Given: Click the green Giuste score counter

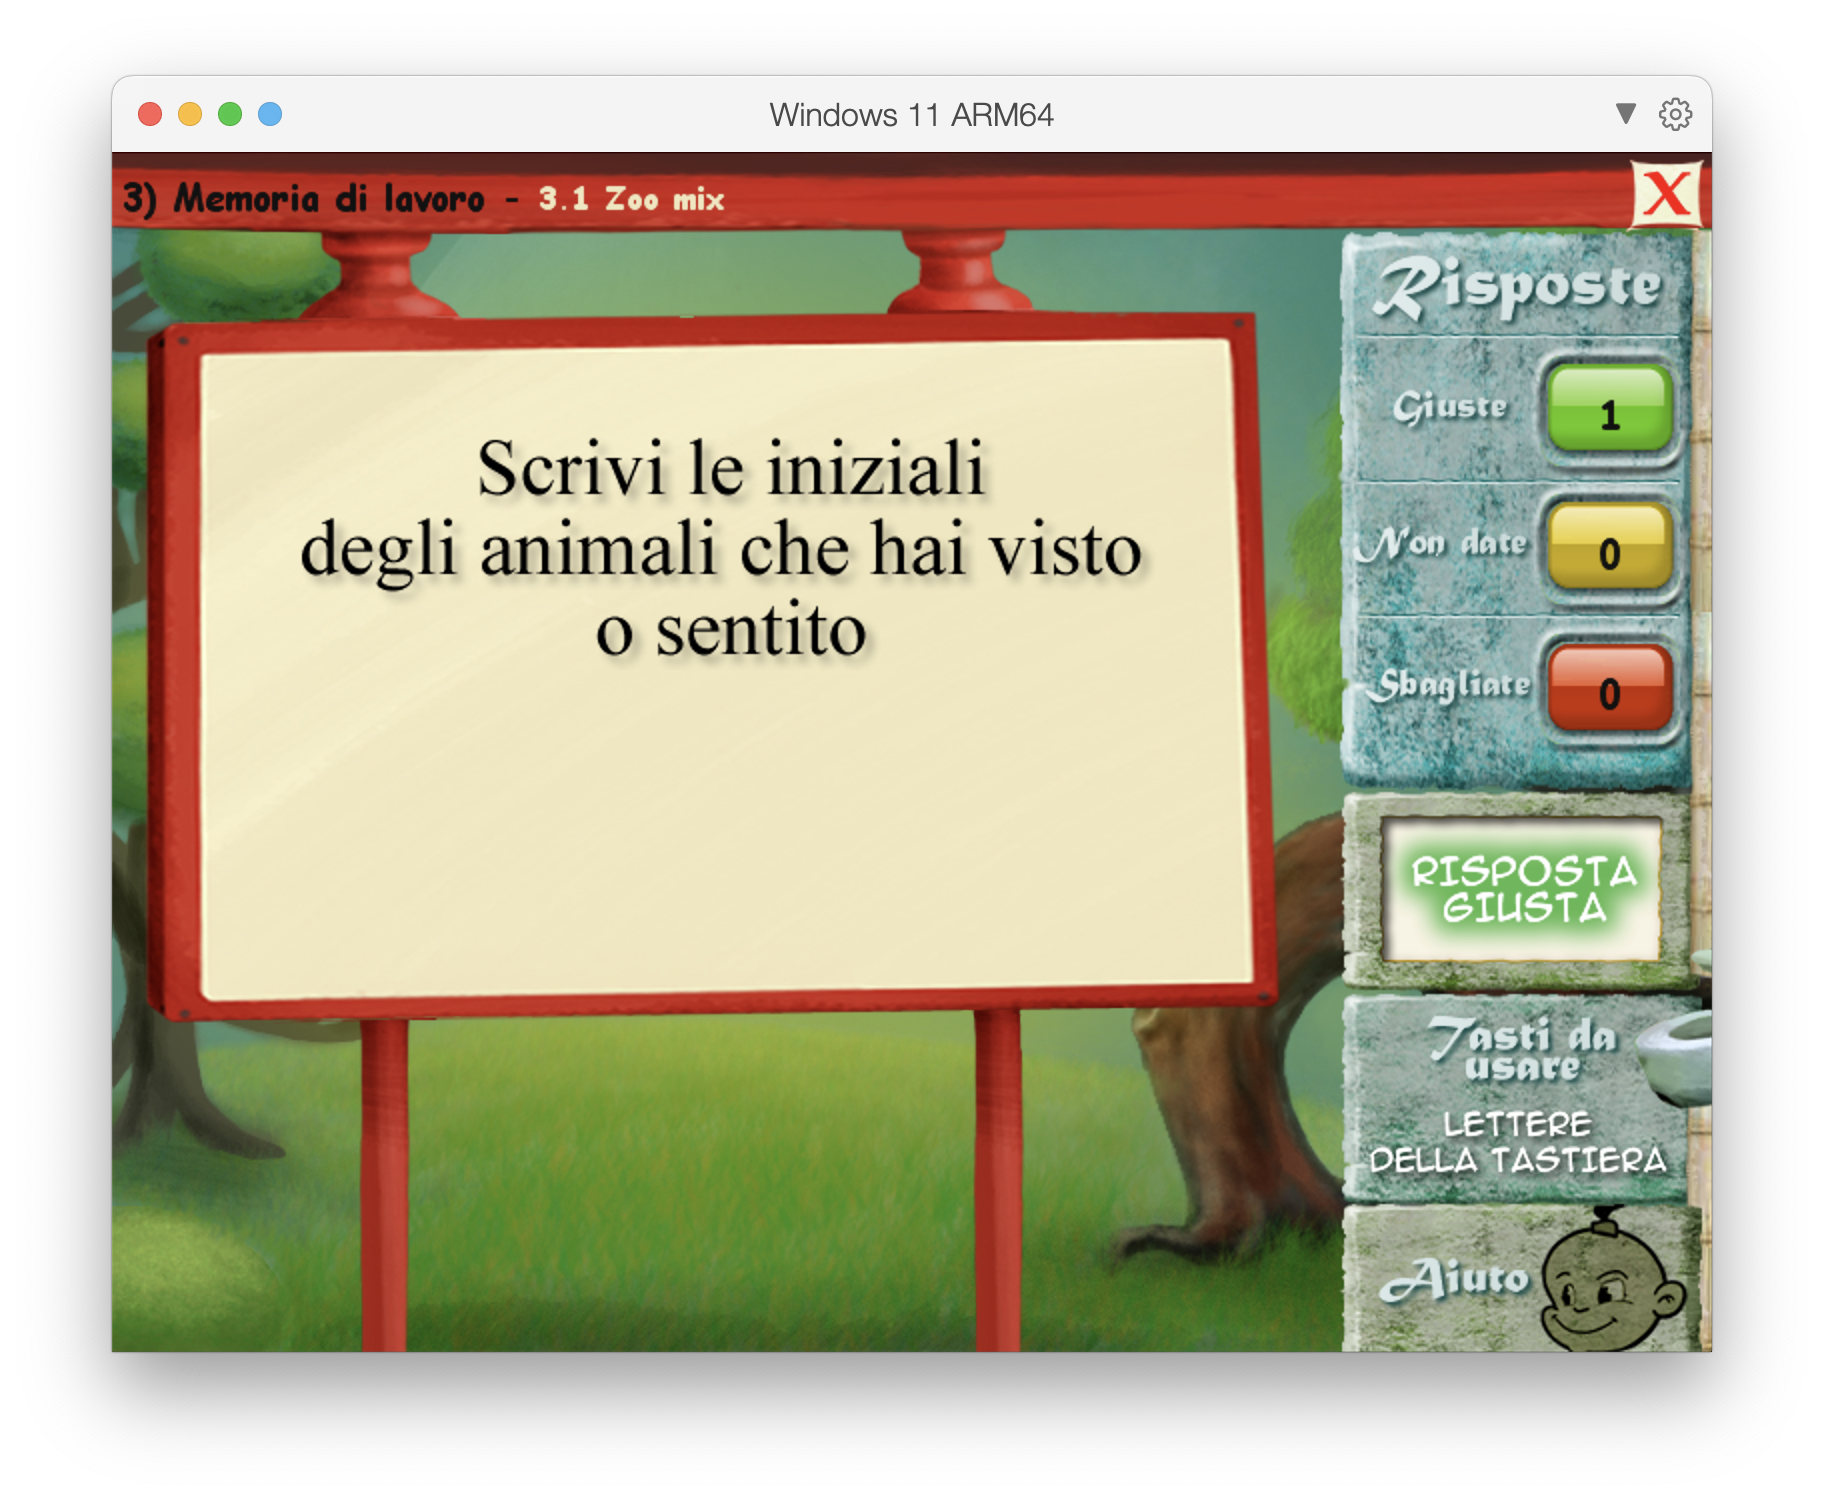Looking at the screenshot, I should coord(1609,411).
